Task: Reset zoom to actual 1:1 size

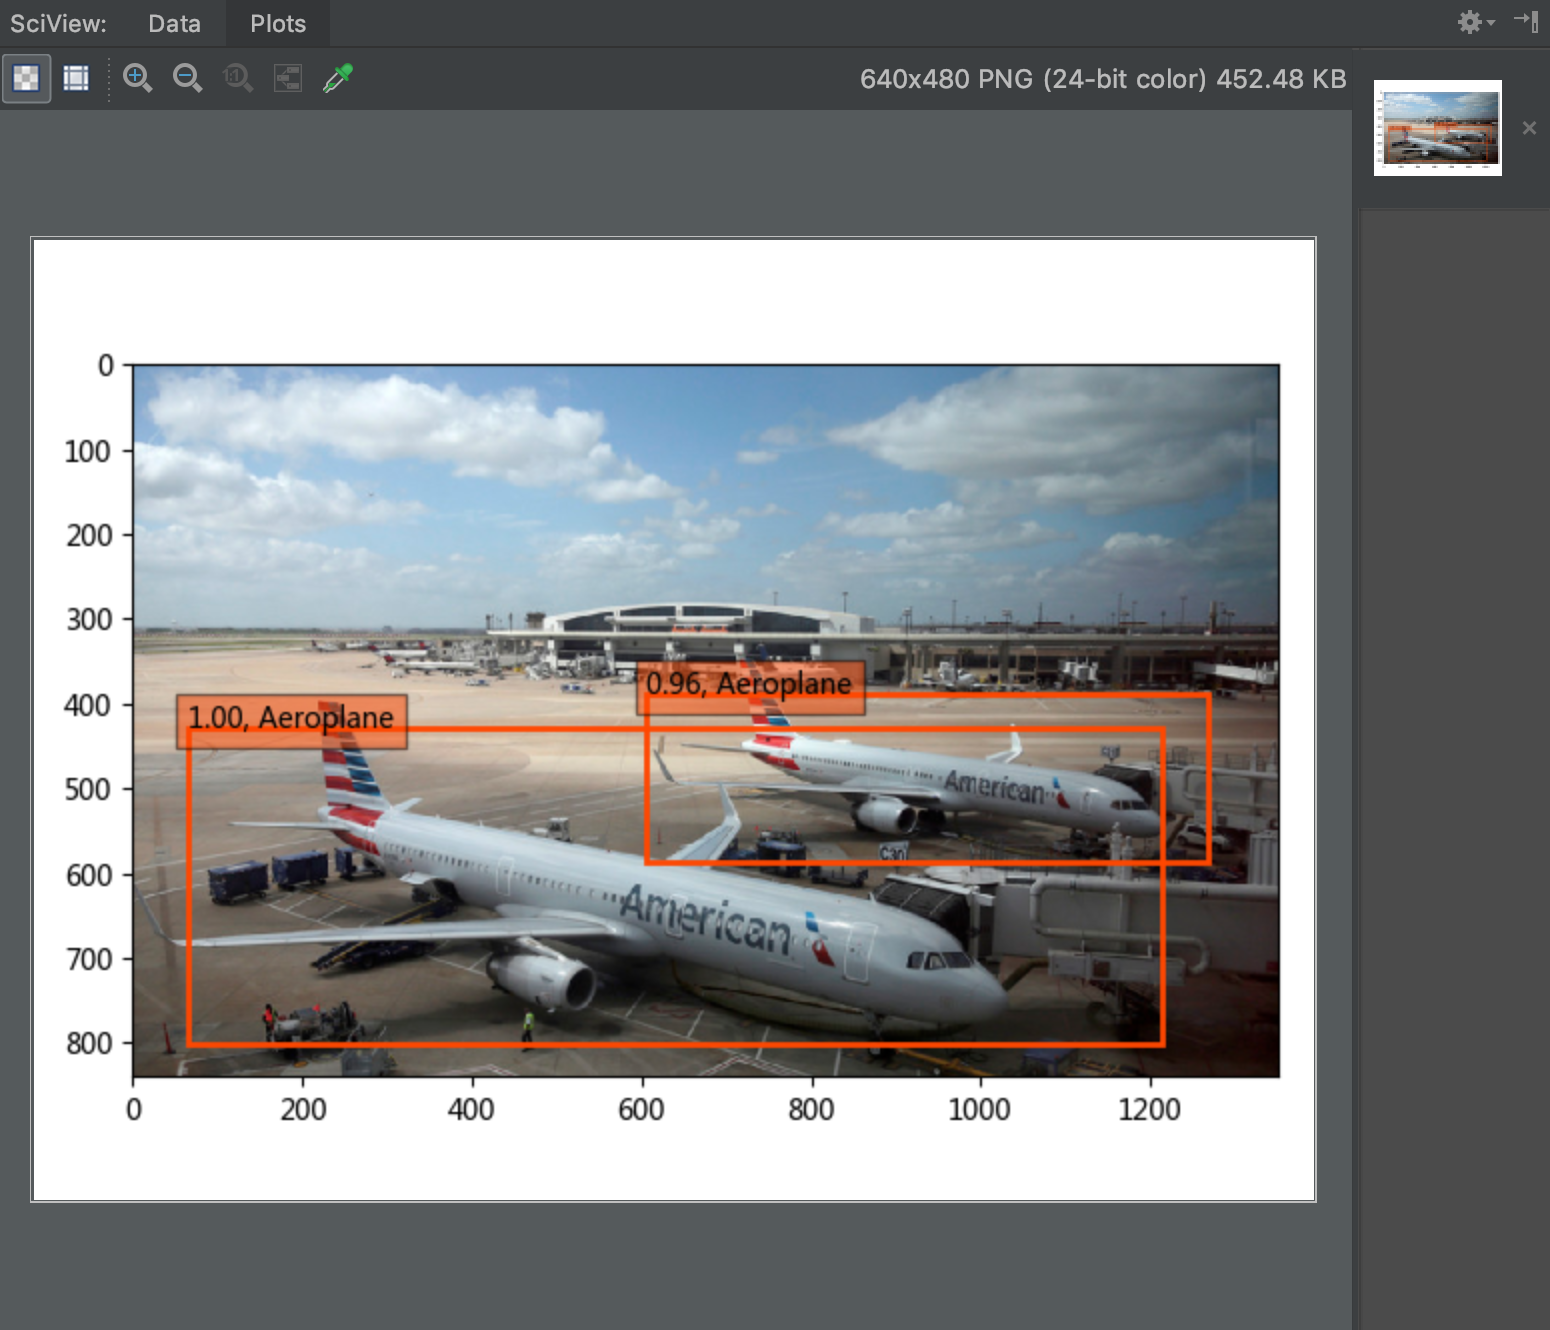Action: [237, 78]
